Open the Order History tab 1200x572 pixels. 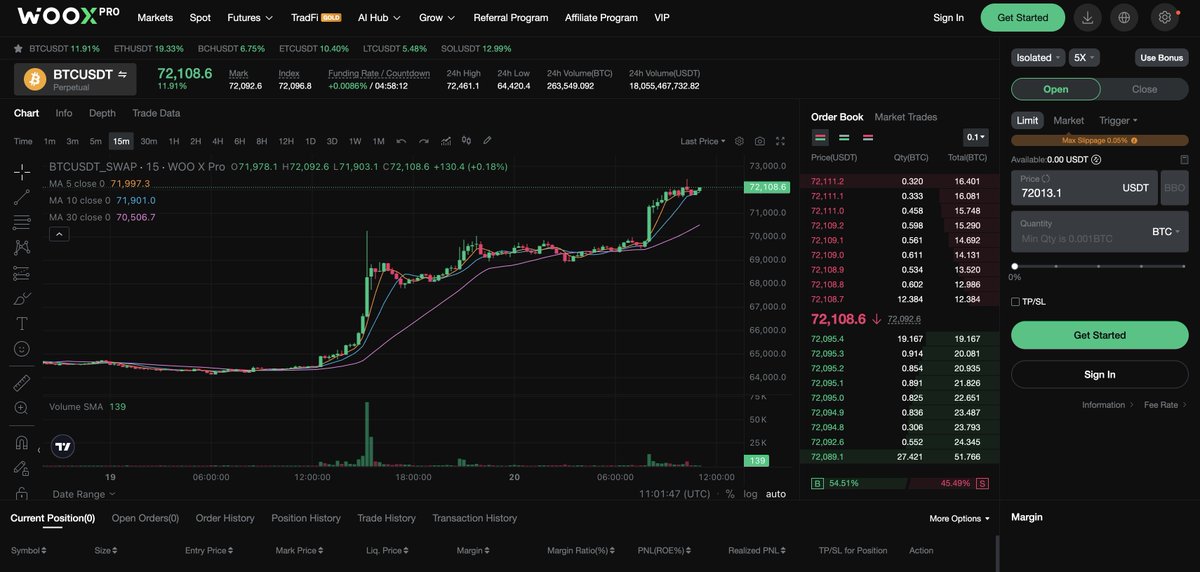pyautogui.click(x=225, y=518)
